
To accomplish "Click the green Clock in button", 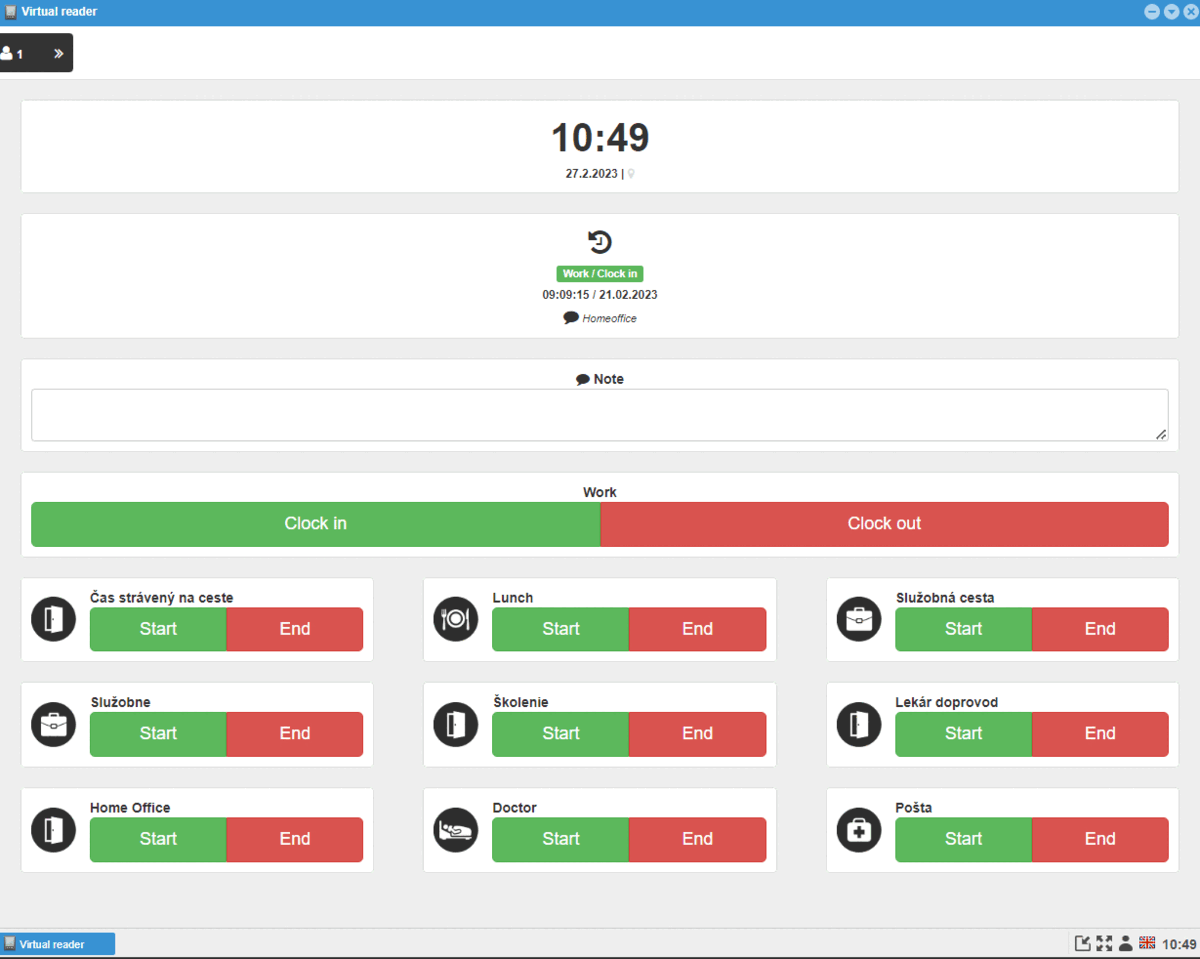I will click(x=315, y=523).
